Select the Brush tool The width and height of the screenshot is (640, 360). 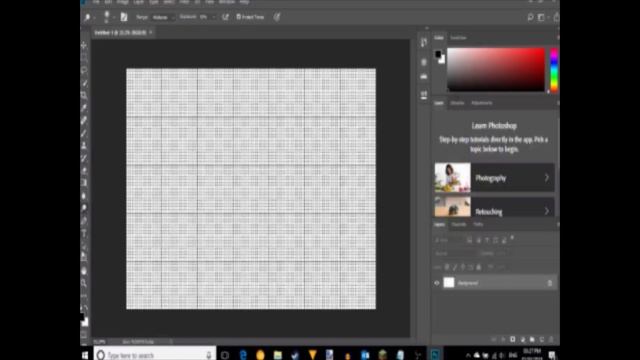tap(84, 133)
